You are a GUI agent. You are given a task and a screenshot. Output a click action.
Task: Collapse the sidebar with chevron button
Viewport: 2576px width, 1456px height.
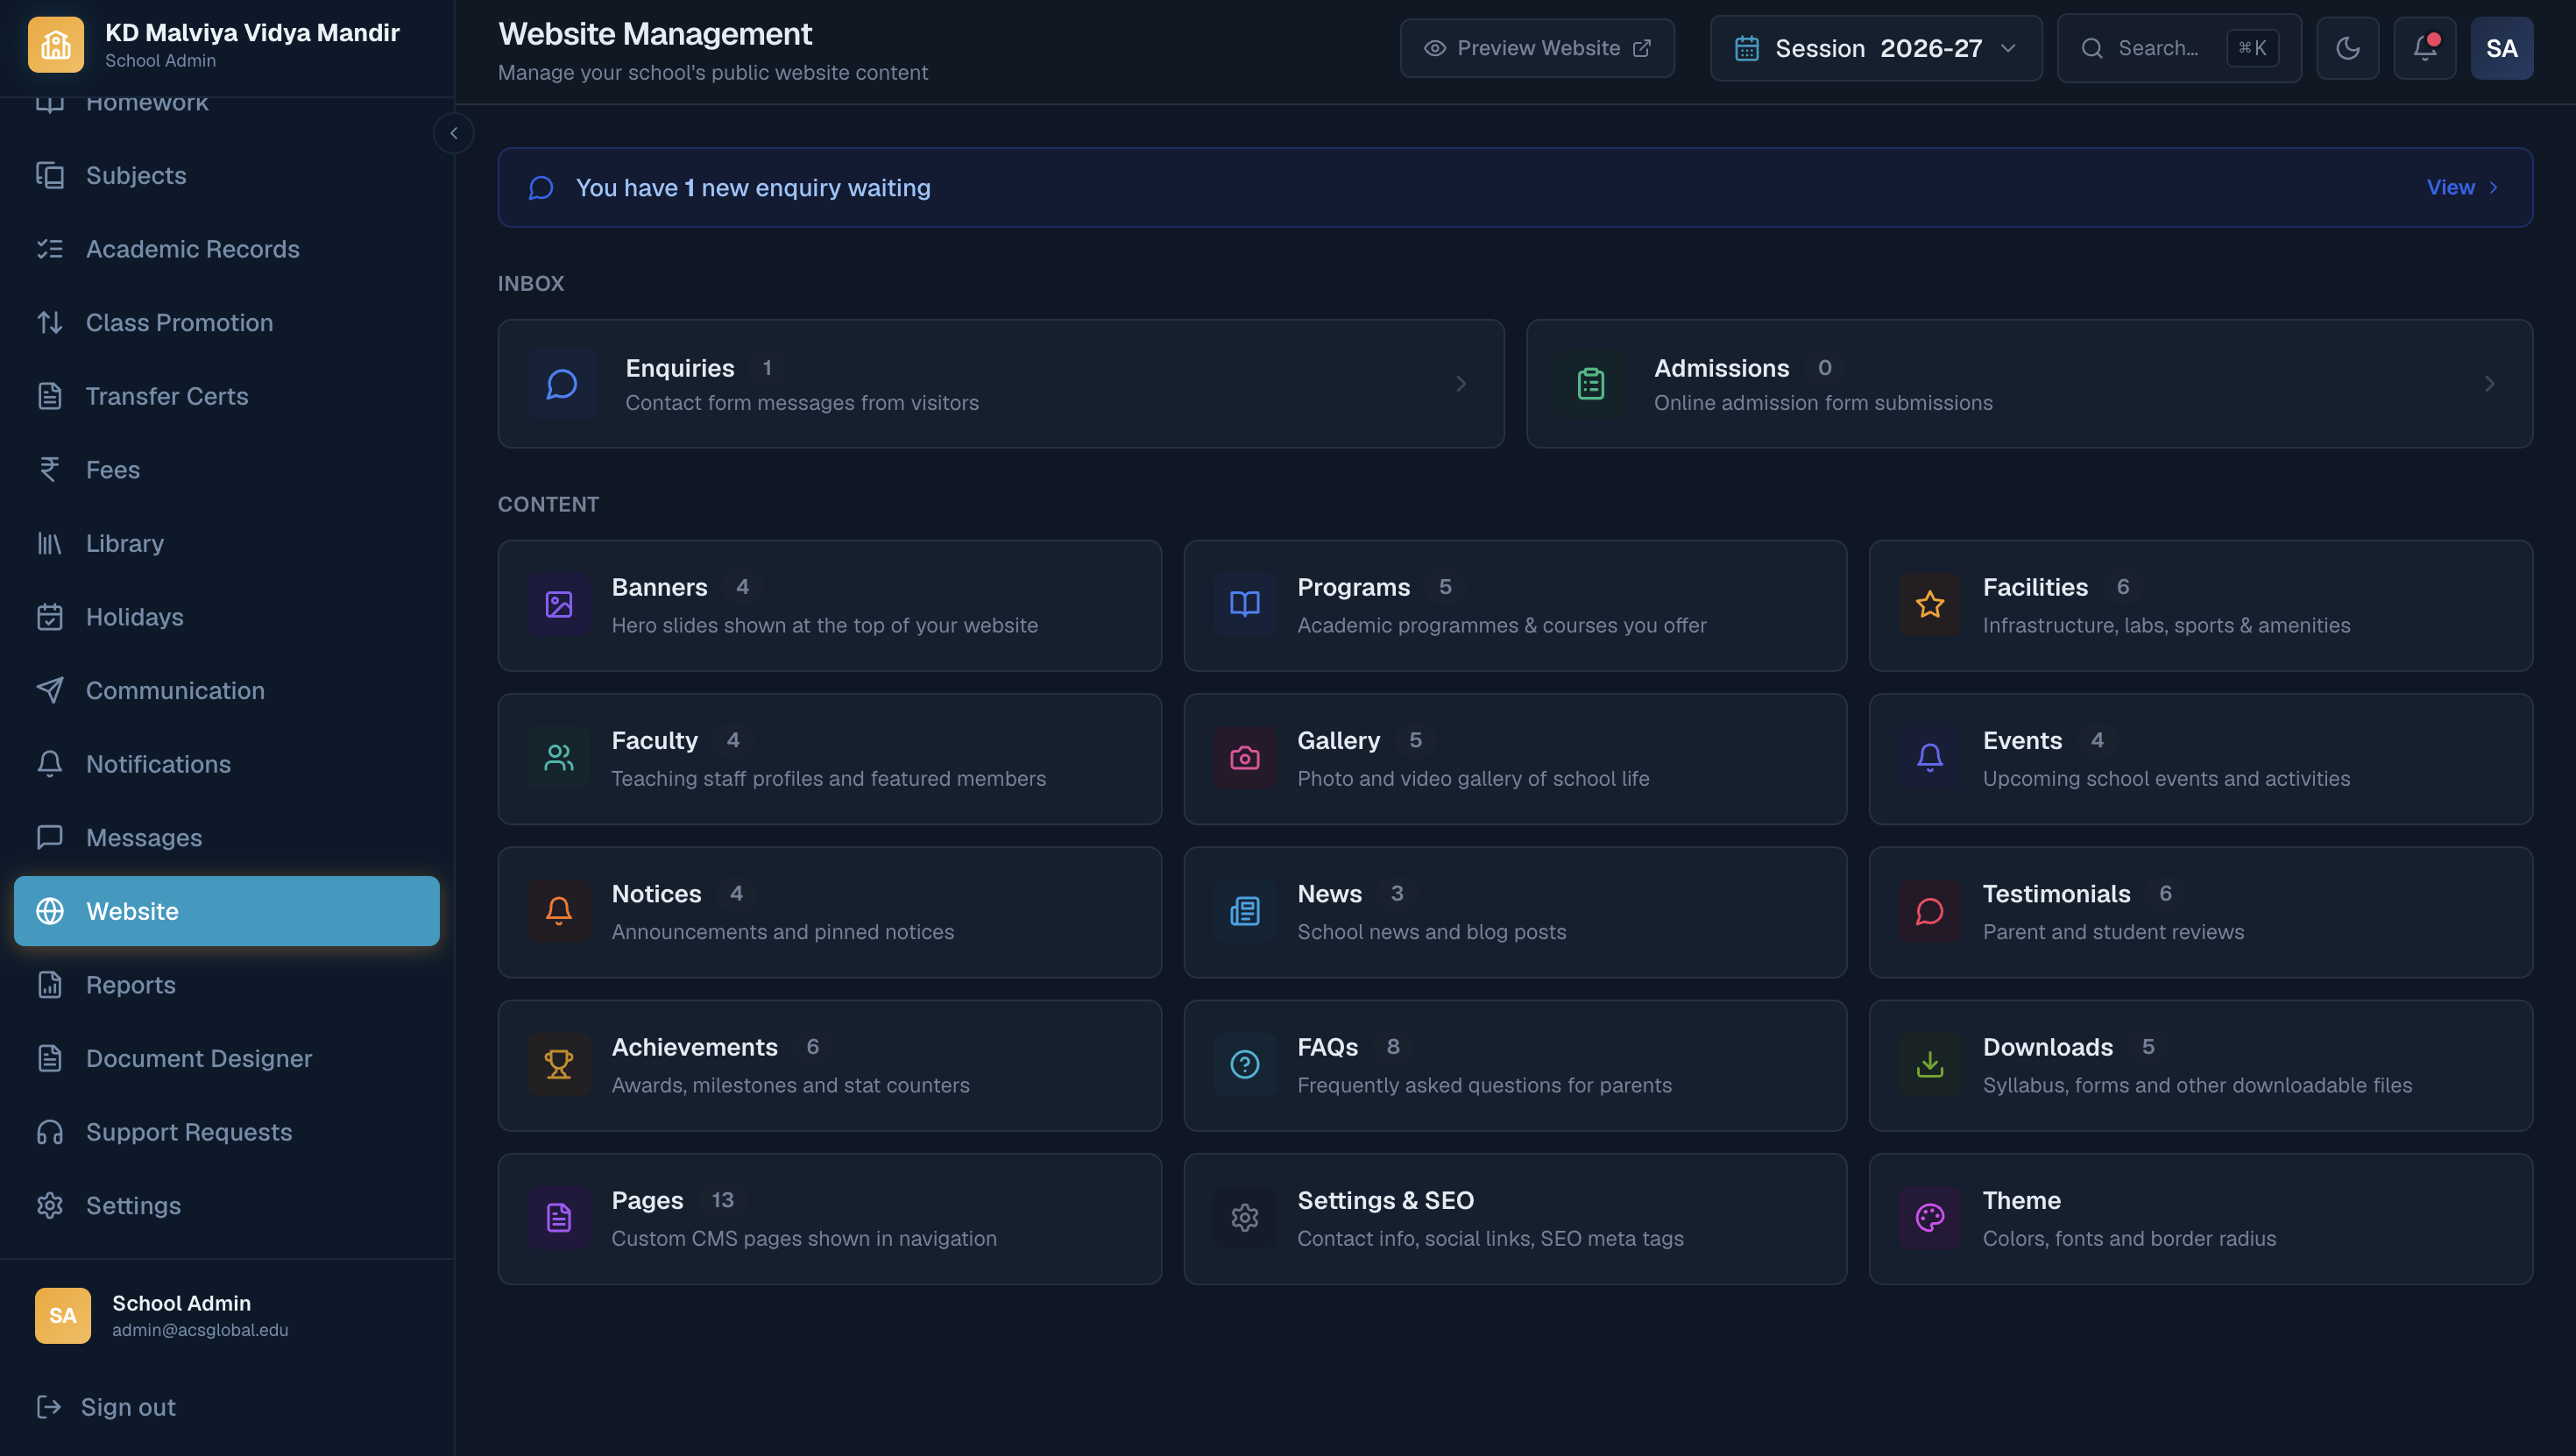(453, 133)
